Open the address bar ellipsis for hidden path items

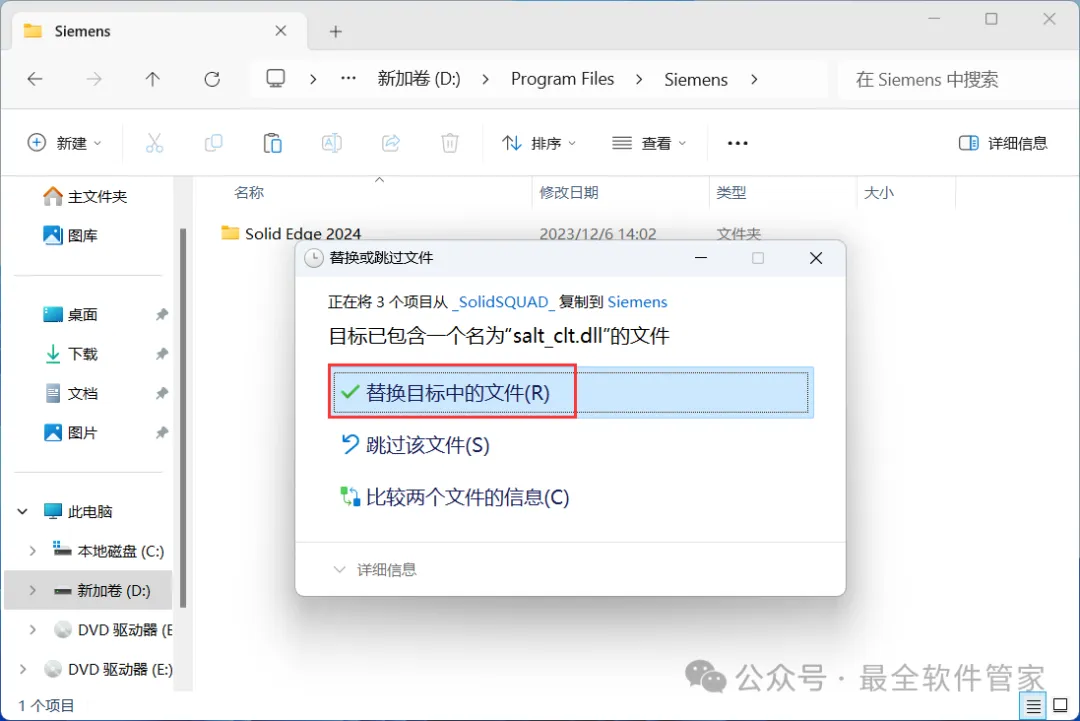pyautogui.click(x=349, y=79)
